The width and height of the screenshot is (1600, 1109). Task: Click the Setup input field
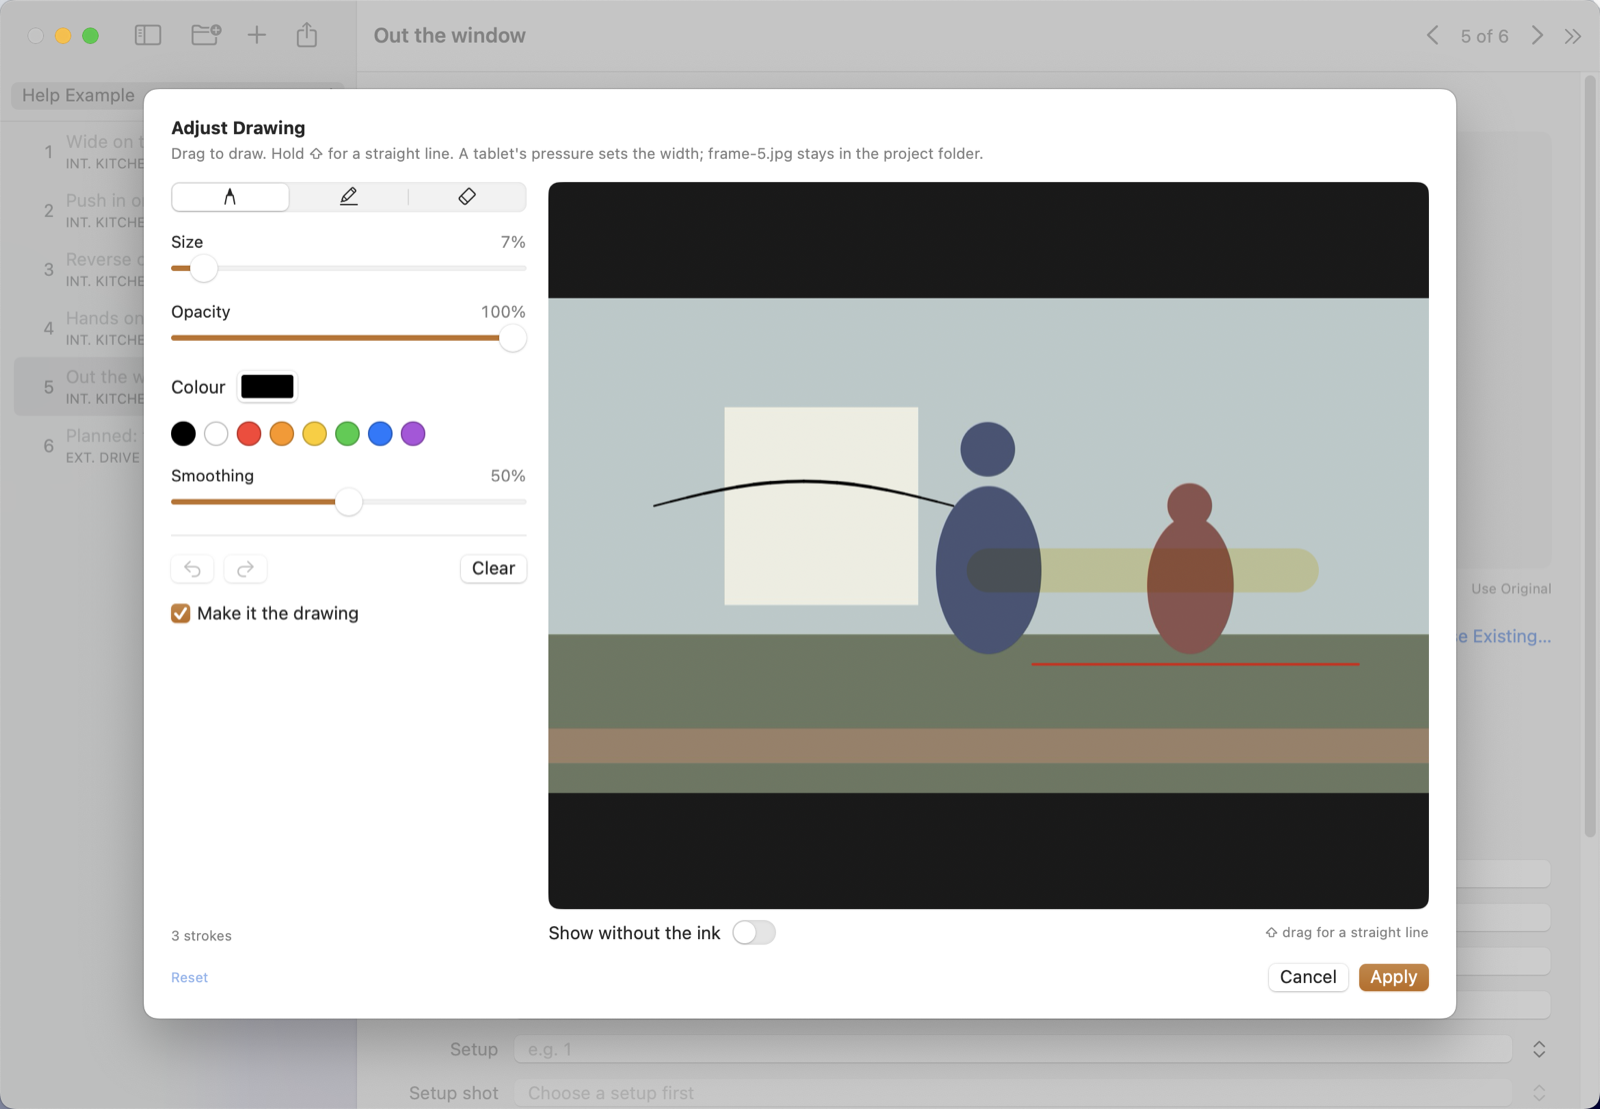click(x=1012, y=1049)
